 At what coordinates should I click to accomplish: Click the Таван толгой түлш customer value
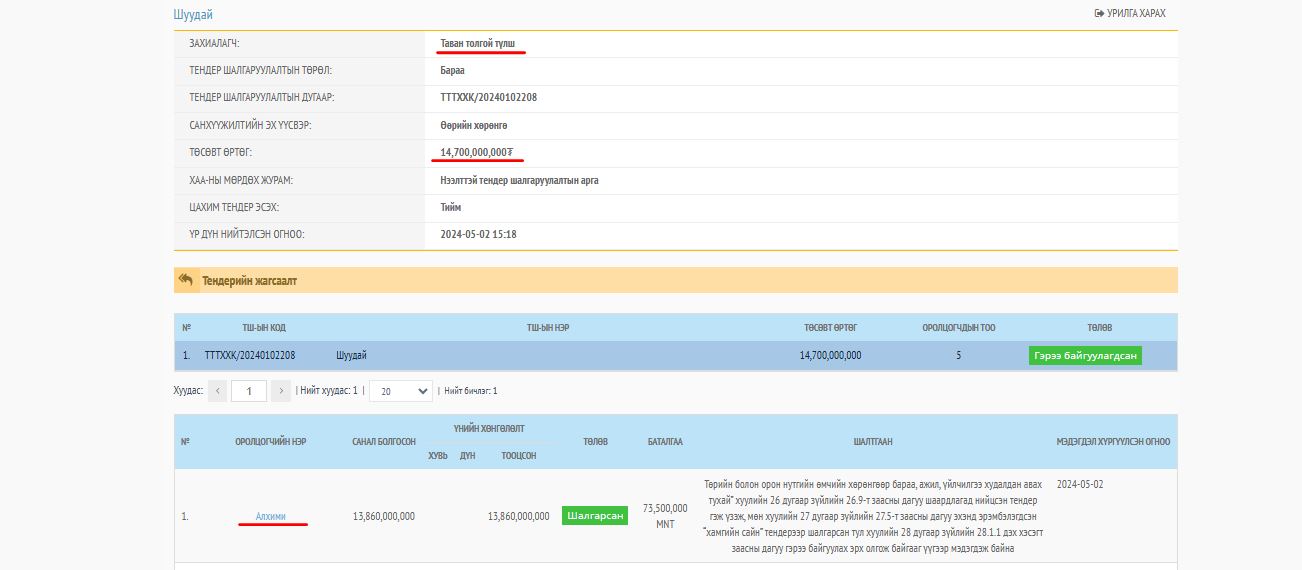(482, 44)
